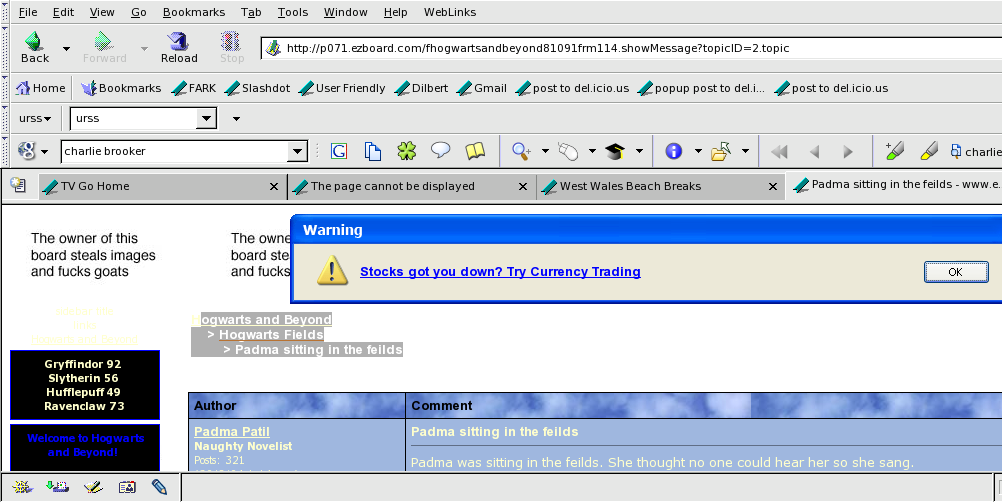The image size is (1002, 502).
Task: Reload the current page
Action: click(179, 47)
